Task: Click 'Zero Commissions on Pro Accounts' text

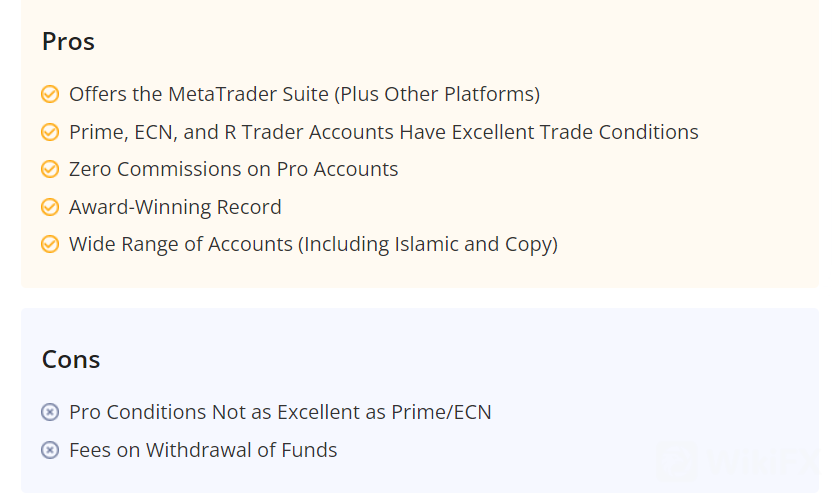Action: coord(233,170)
